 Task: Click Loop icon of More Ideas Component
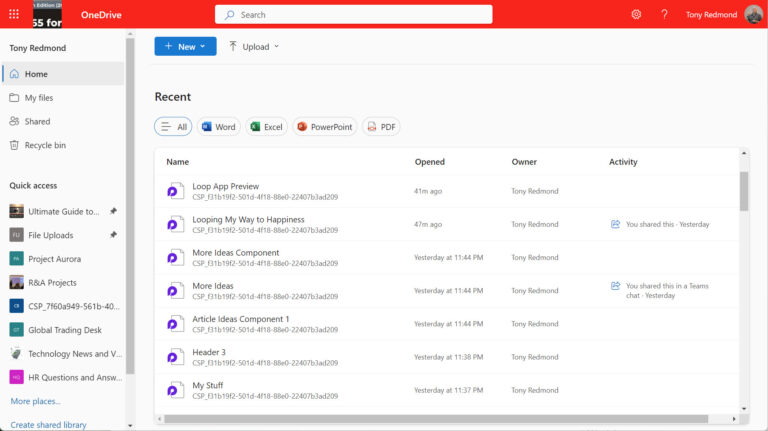click(x=175, y=258)
